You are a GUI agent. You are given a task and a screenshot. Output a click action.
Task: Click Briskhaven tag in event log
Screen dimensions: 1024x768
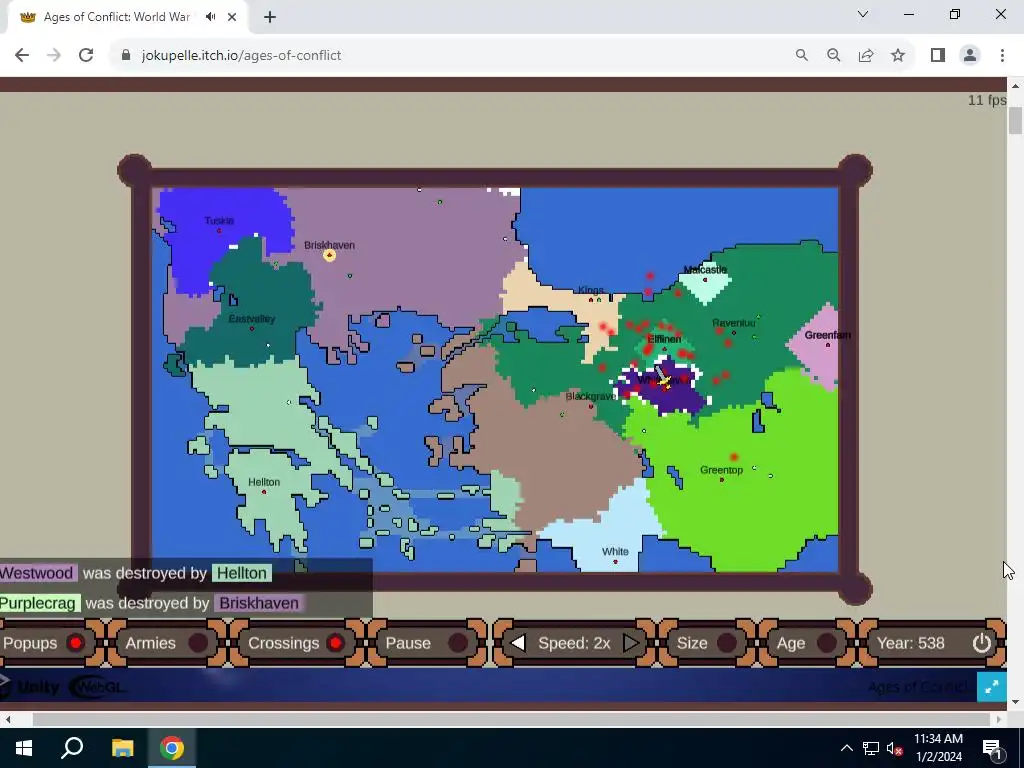coord(259,603)
